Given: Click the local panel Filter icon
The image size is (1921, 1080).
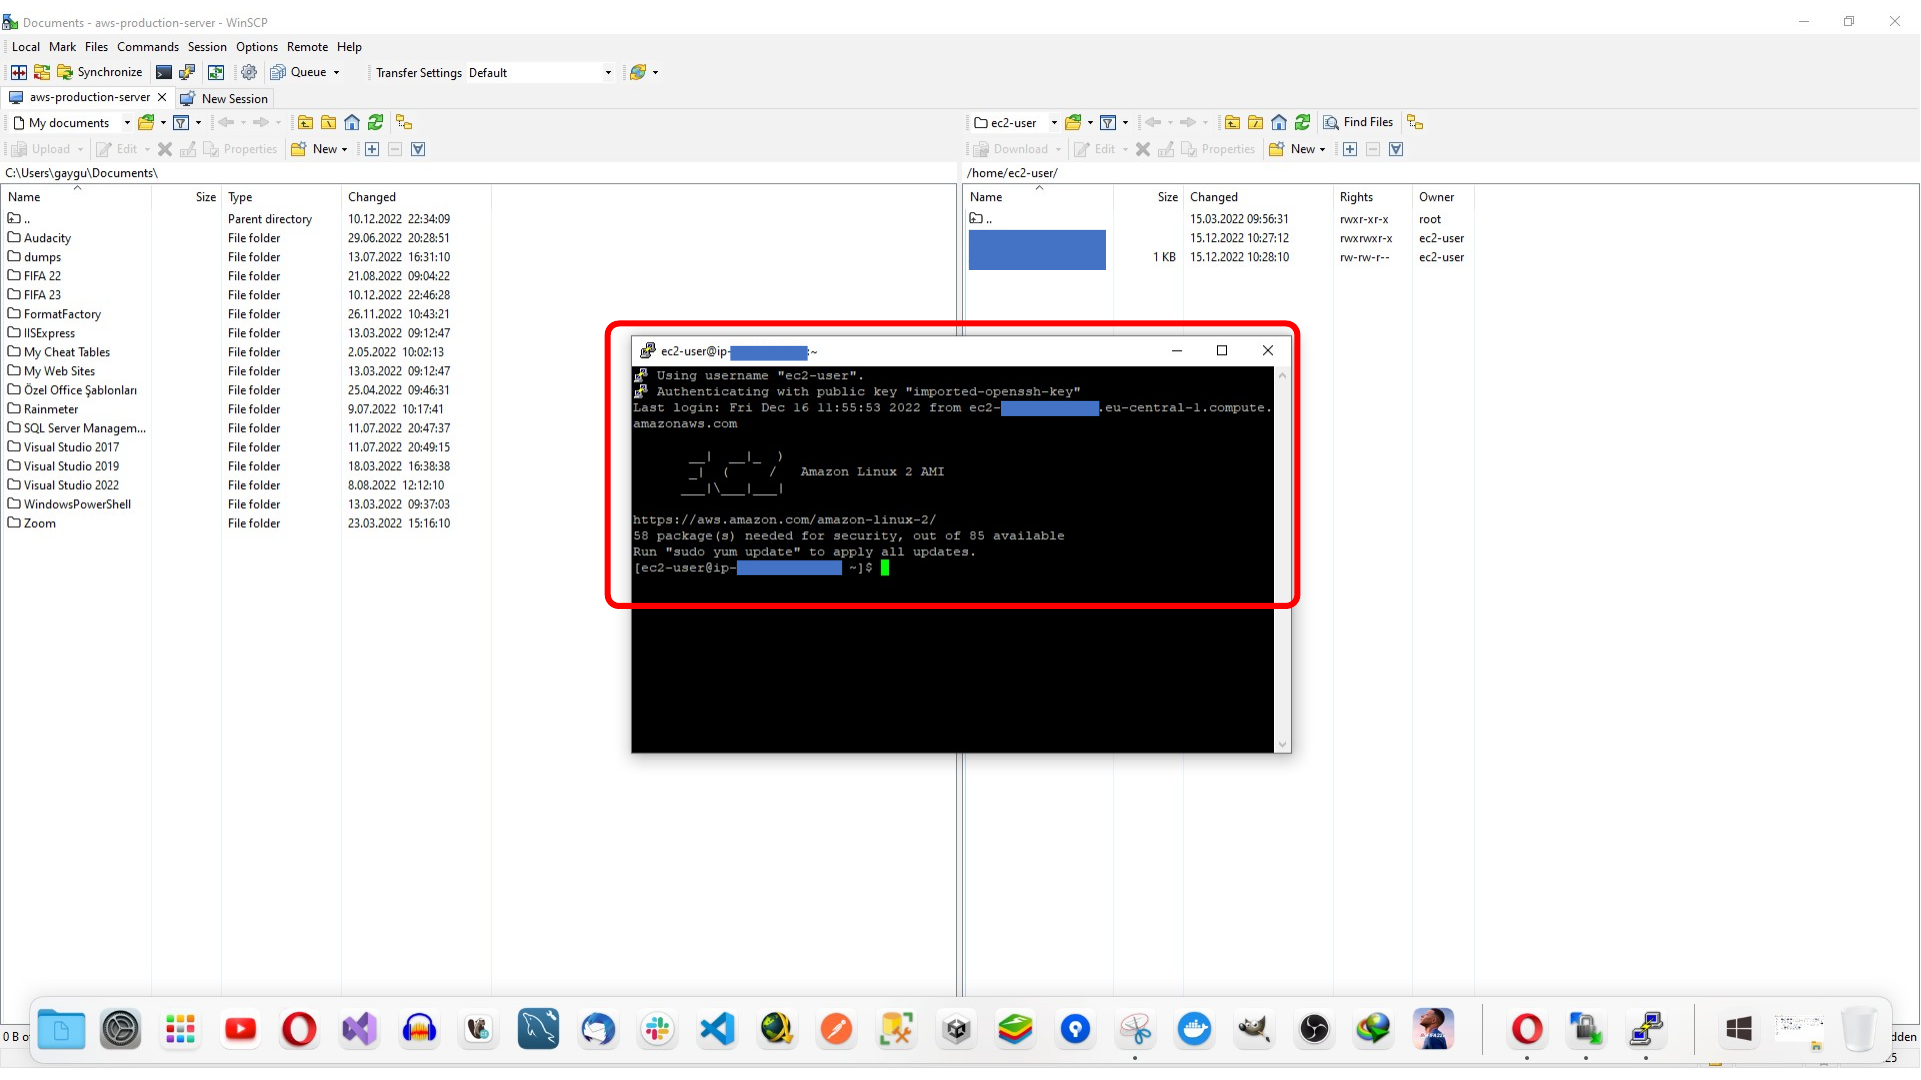Looking at the screenshot, I should click(x=181, y=122).
